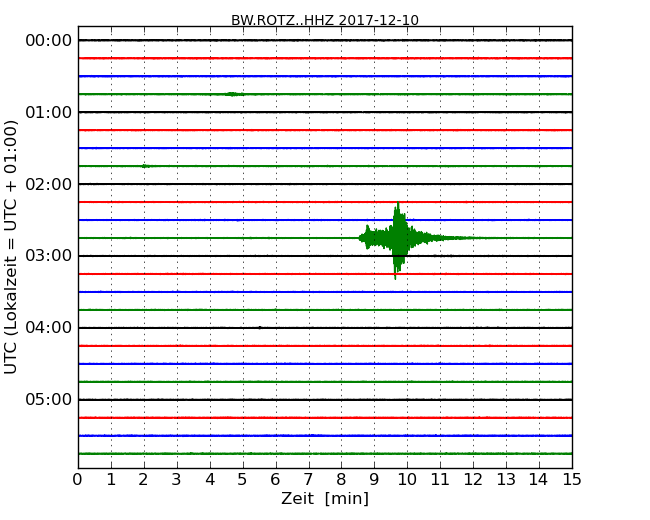
Task: Click the x-axis tick label 10
Action: (x=407, y=480)
